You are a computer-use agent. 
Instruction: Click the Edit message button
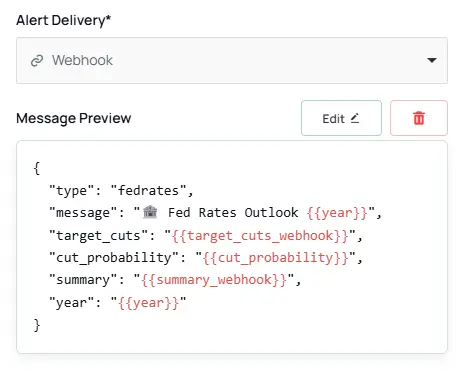(341, 118)
